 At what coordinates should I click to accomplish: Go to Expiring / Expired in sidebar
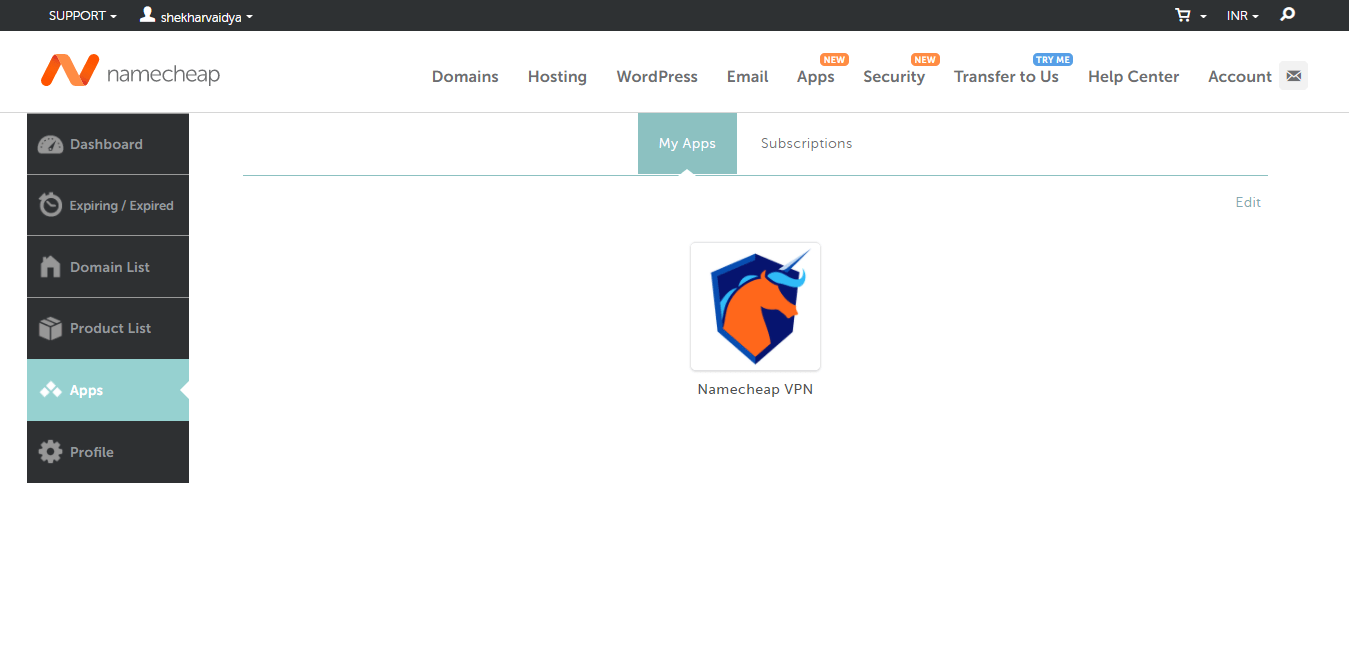[108, 205]
